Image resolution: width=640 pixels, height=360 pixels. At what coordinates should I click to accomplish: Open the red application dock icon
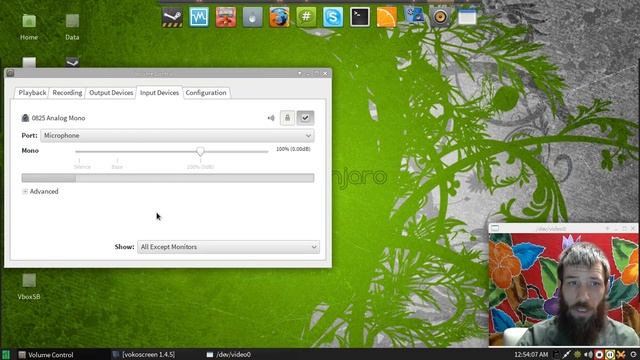click(226, 17)
